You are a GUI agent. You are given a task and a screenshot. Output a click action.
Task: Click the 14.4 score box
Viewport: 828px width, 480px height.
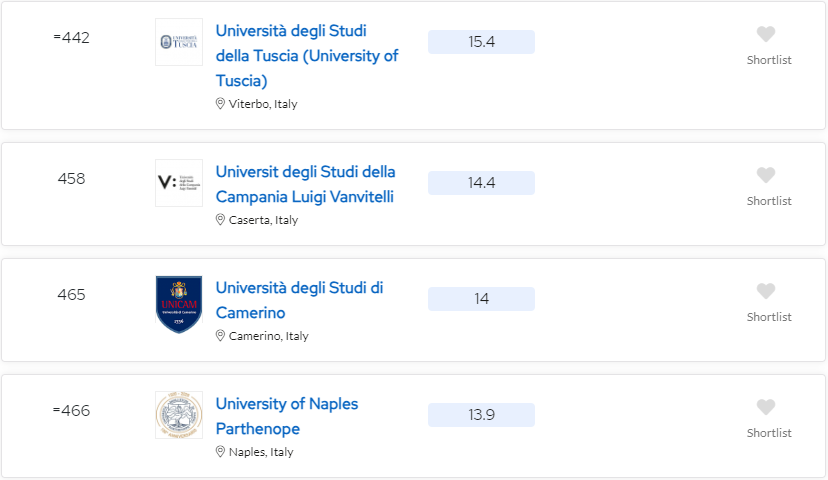click(x=482, y=183)
